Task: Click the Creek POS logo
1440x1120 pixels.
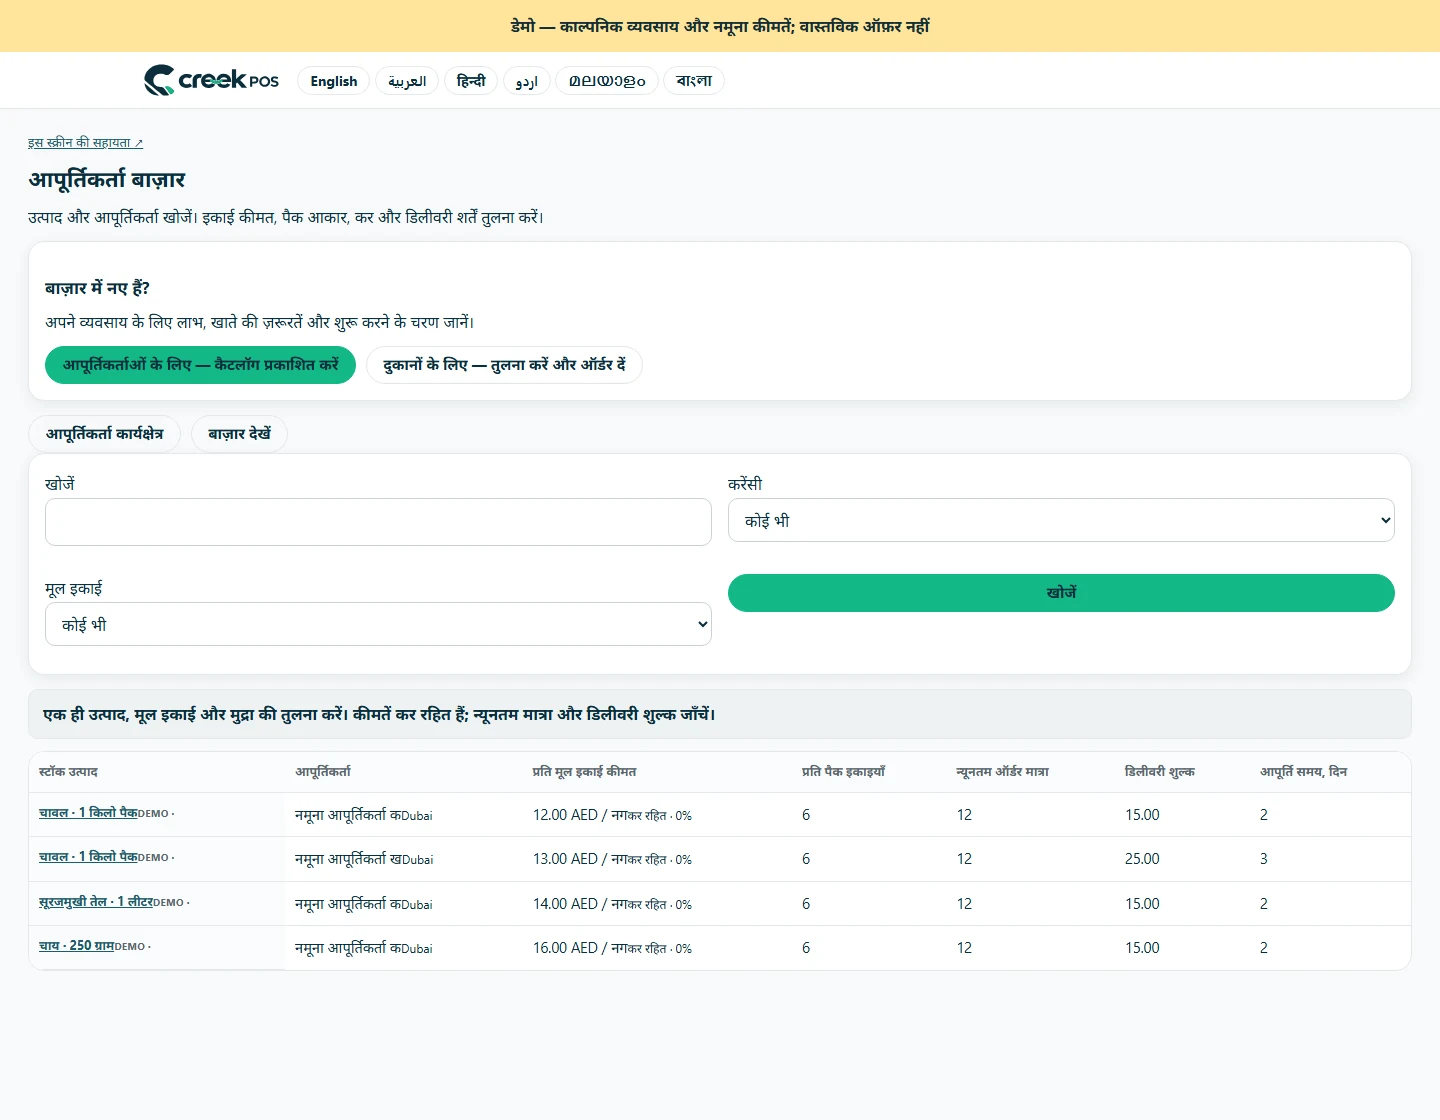Action: click(211, 80)
